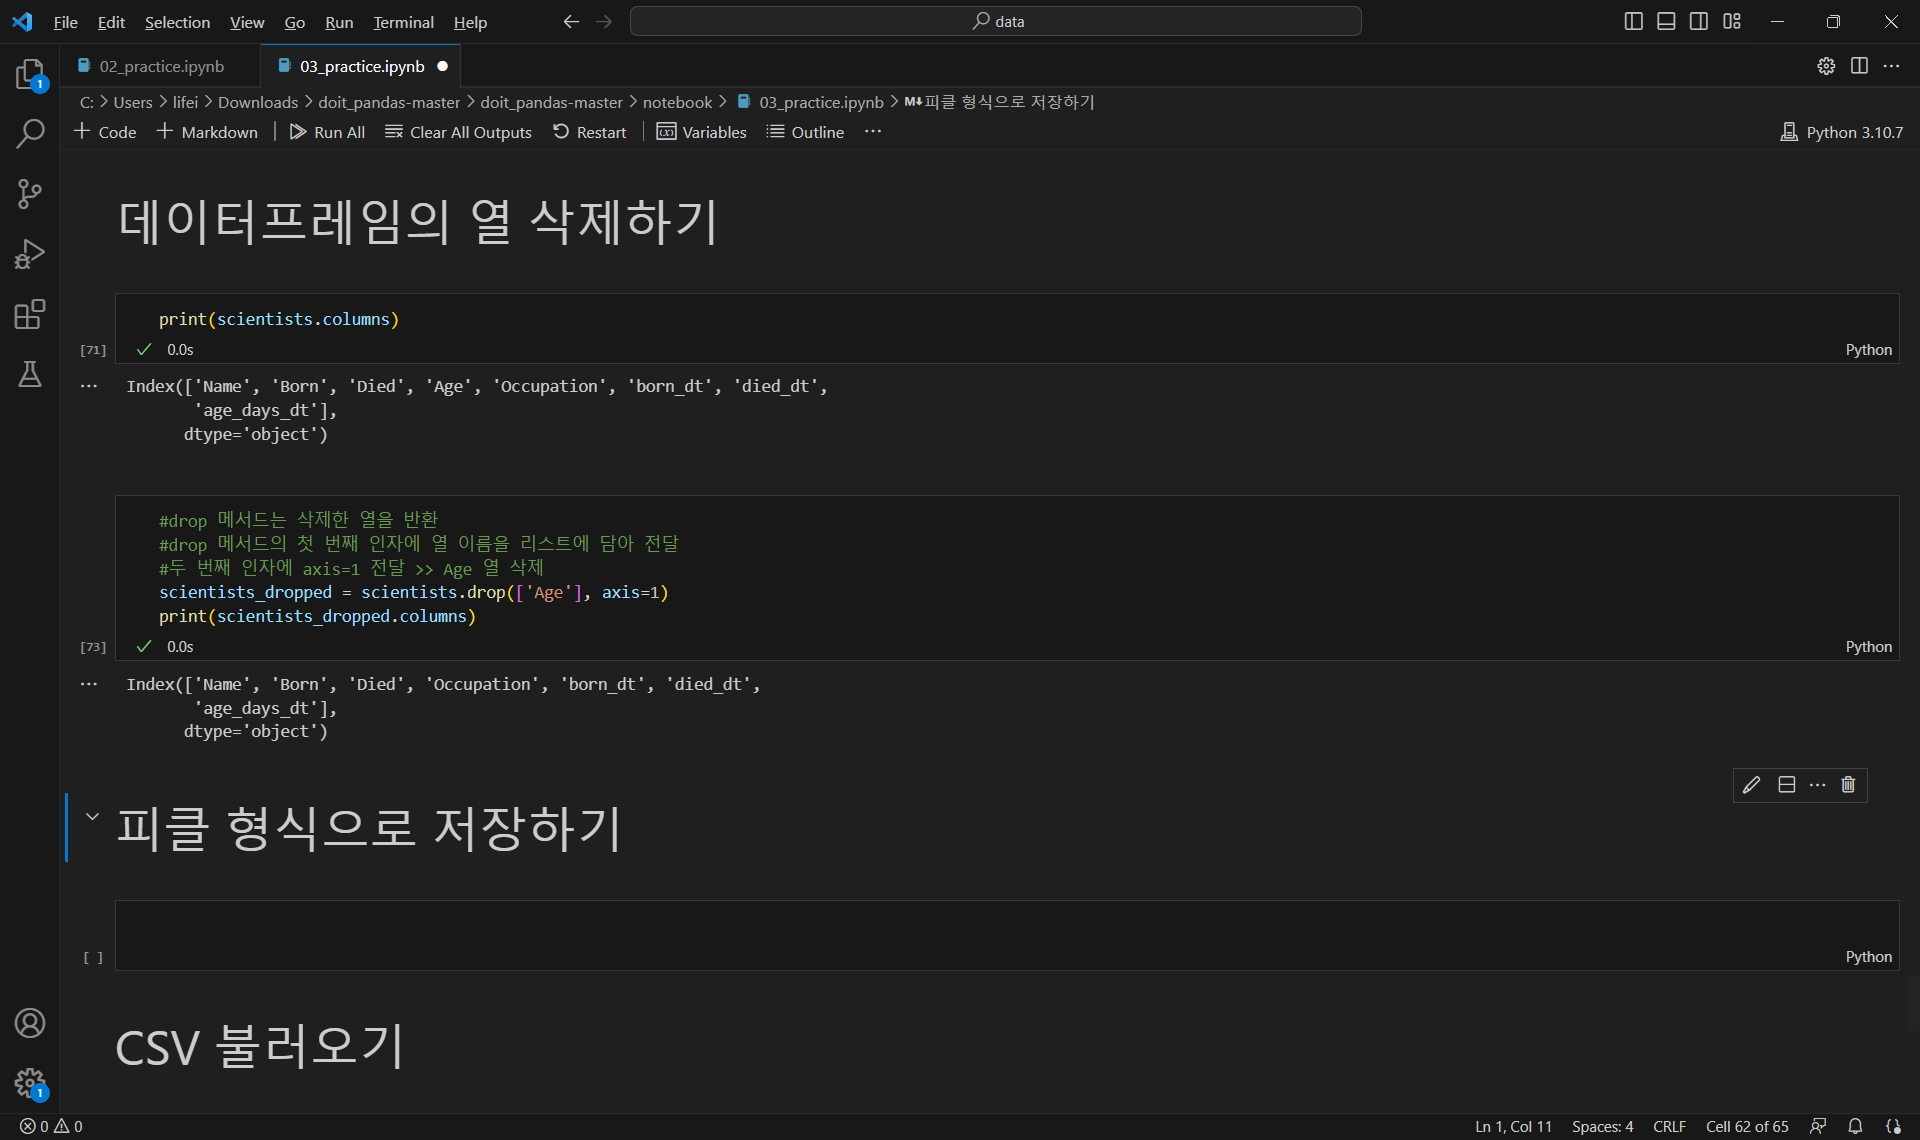The image size is (1920, 1140).
Task: Open Source Control view
Action: [30, 193]
